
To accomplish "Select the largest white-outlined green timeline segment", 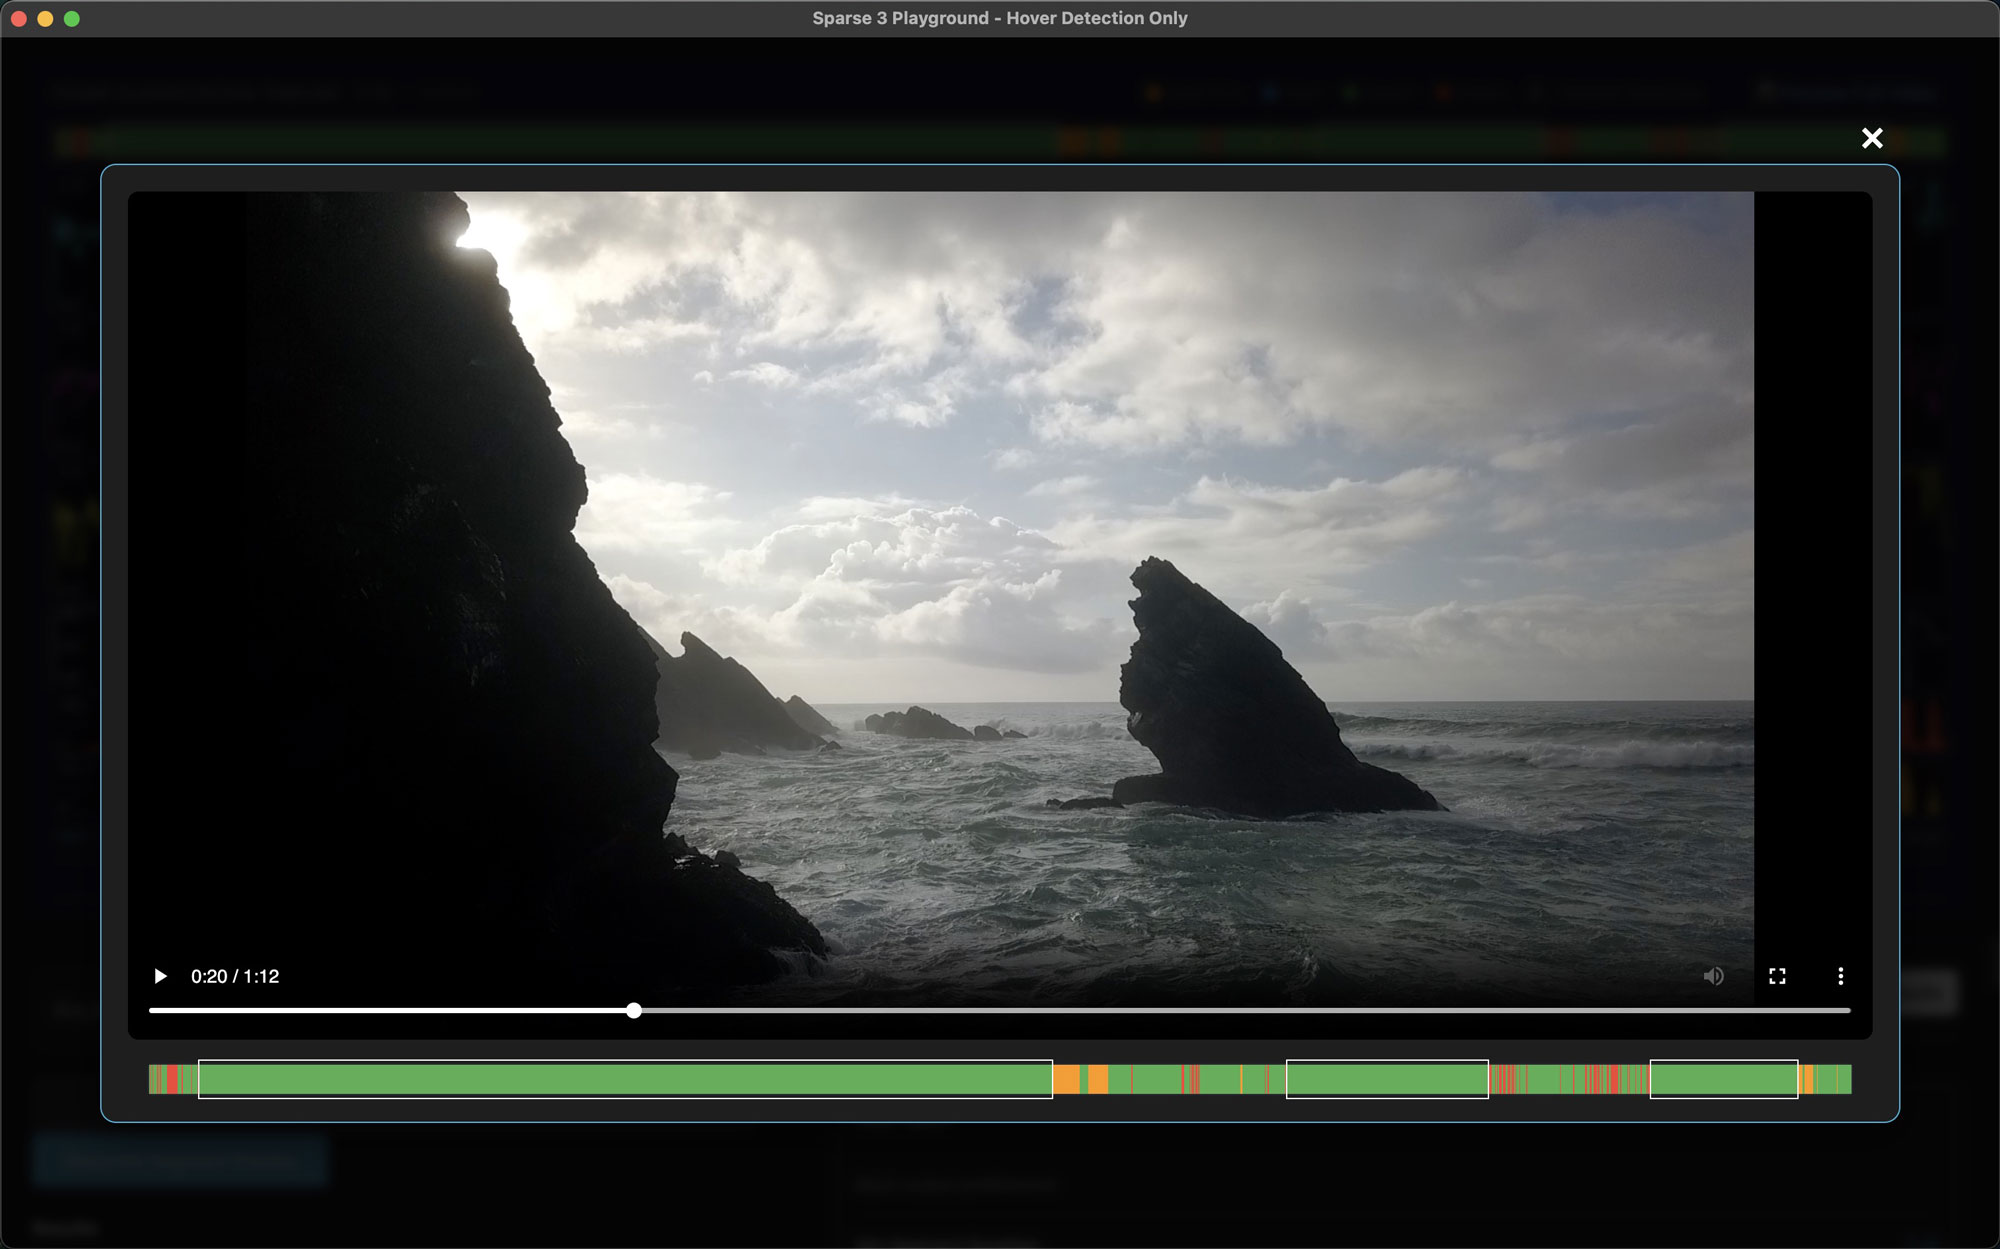I will (x=625, y=1079).
